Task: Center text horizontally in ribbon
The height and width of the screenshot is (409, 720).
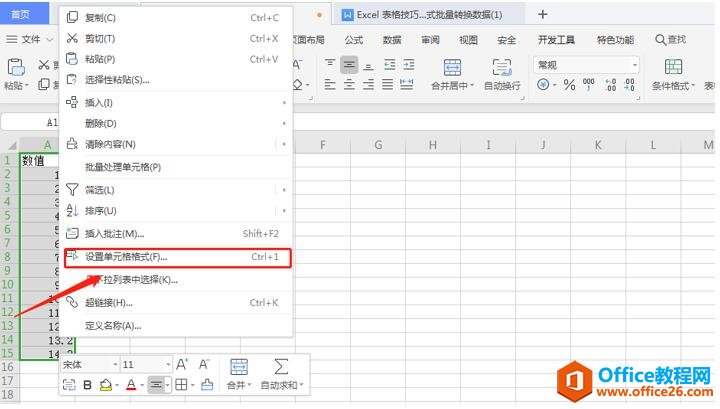Action: (349, 84)
